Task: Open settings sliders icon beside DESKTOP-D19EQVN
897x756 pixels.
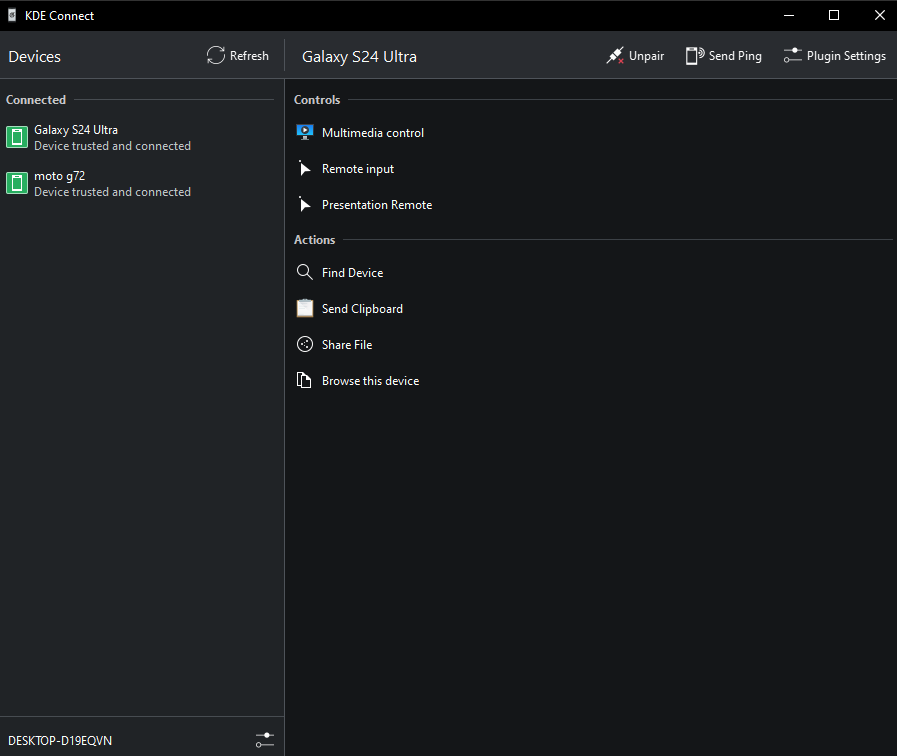Action: click(265, 740)
